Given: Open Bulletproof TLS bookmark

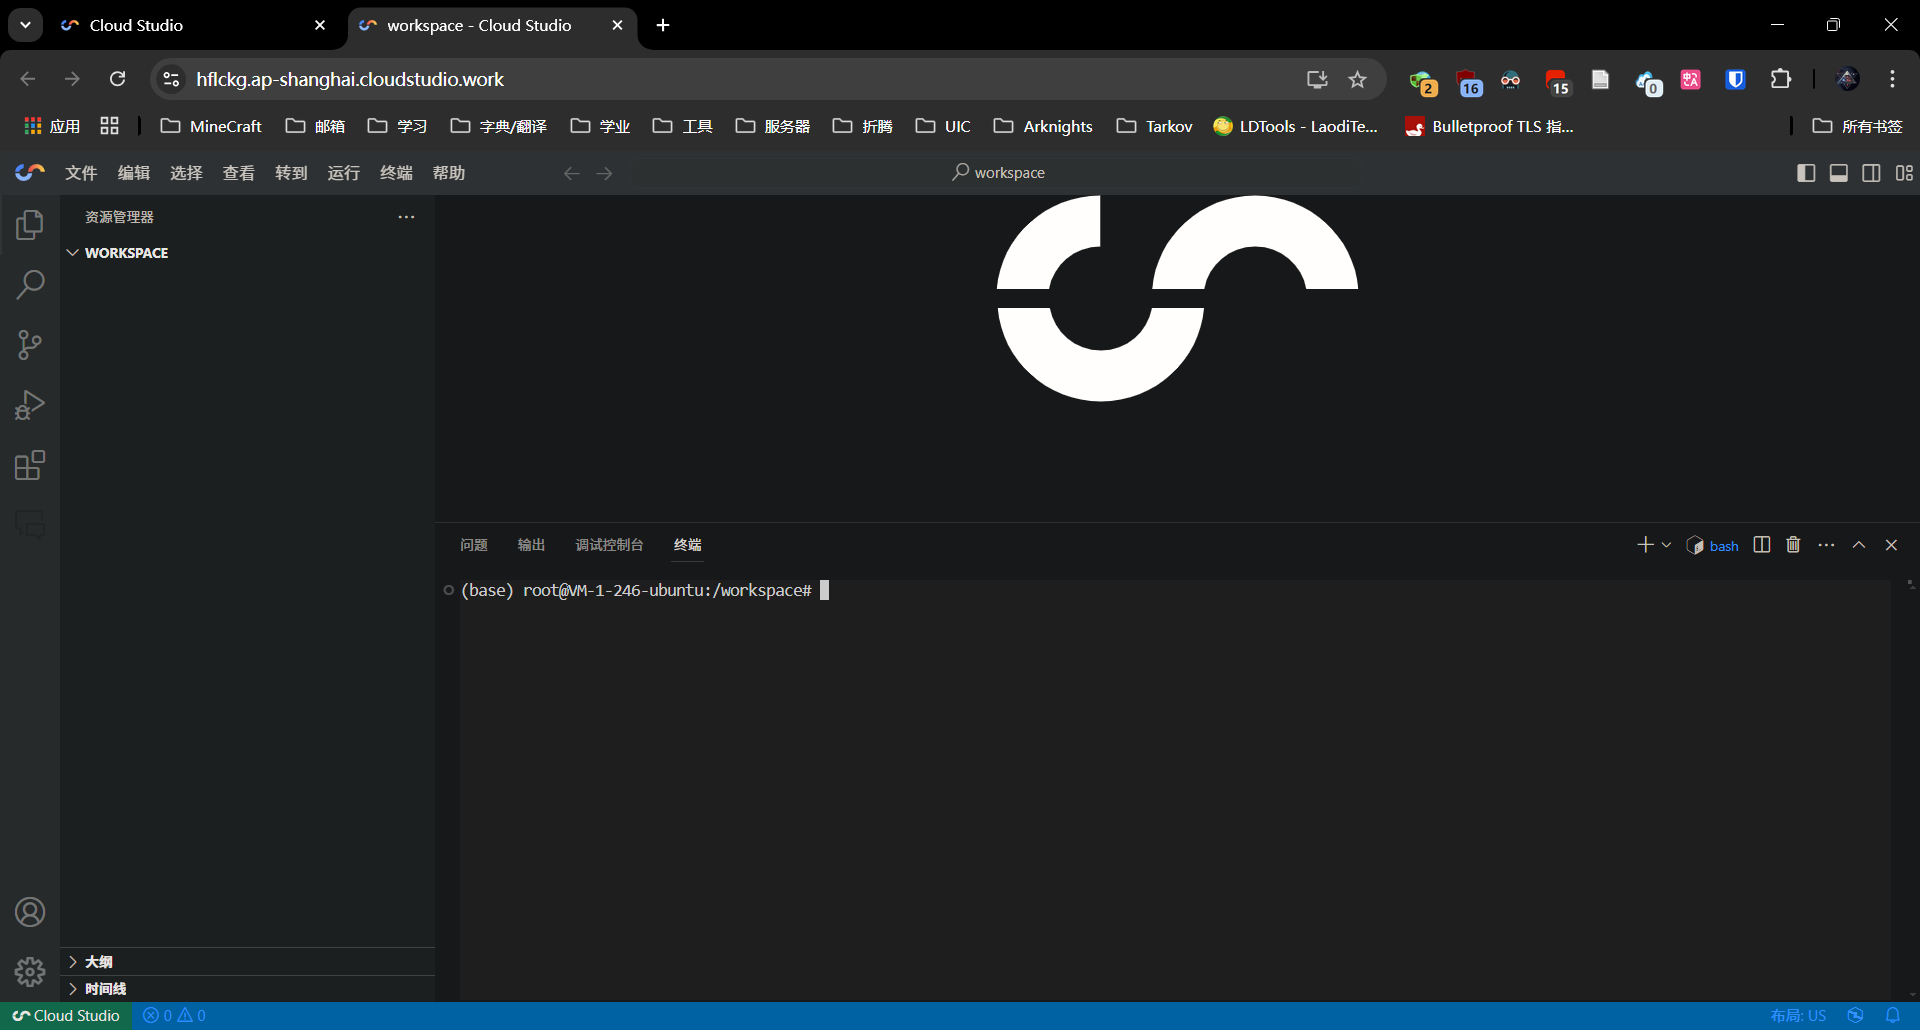Looking at the screenshot, I should 1490,126.
